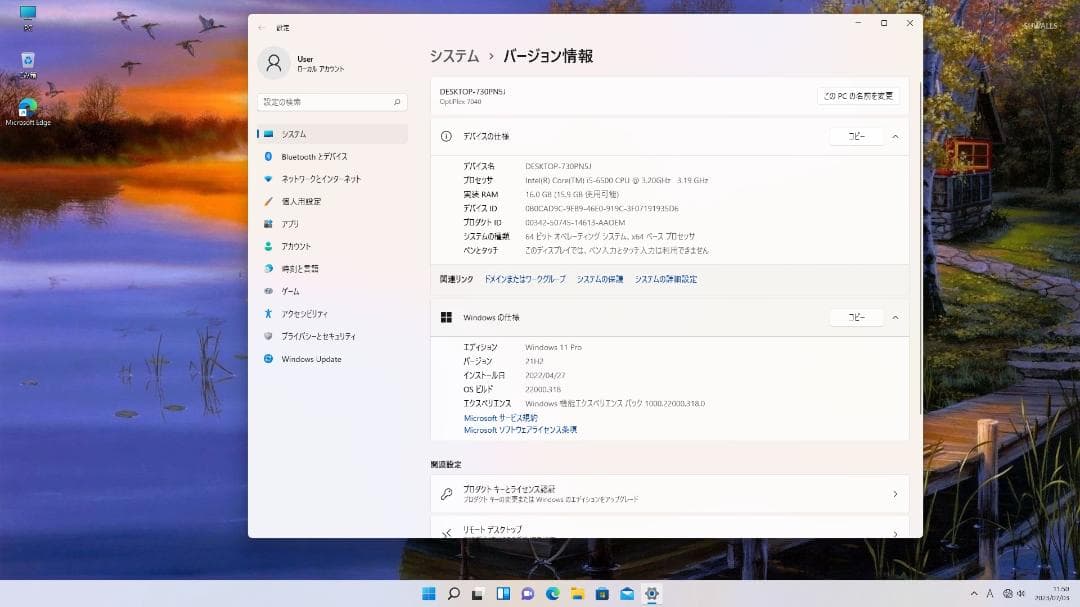Open Task View from the taskbar
The image size is (1080, 607).
point(501,593)
